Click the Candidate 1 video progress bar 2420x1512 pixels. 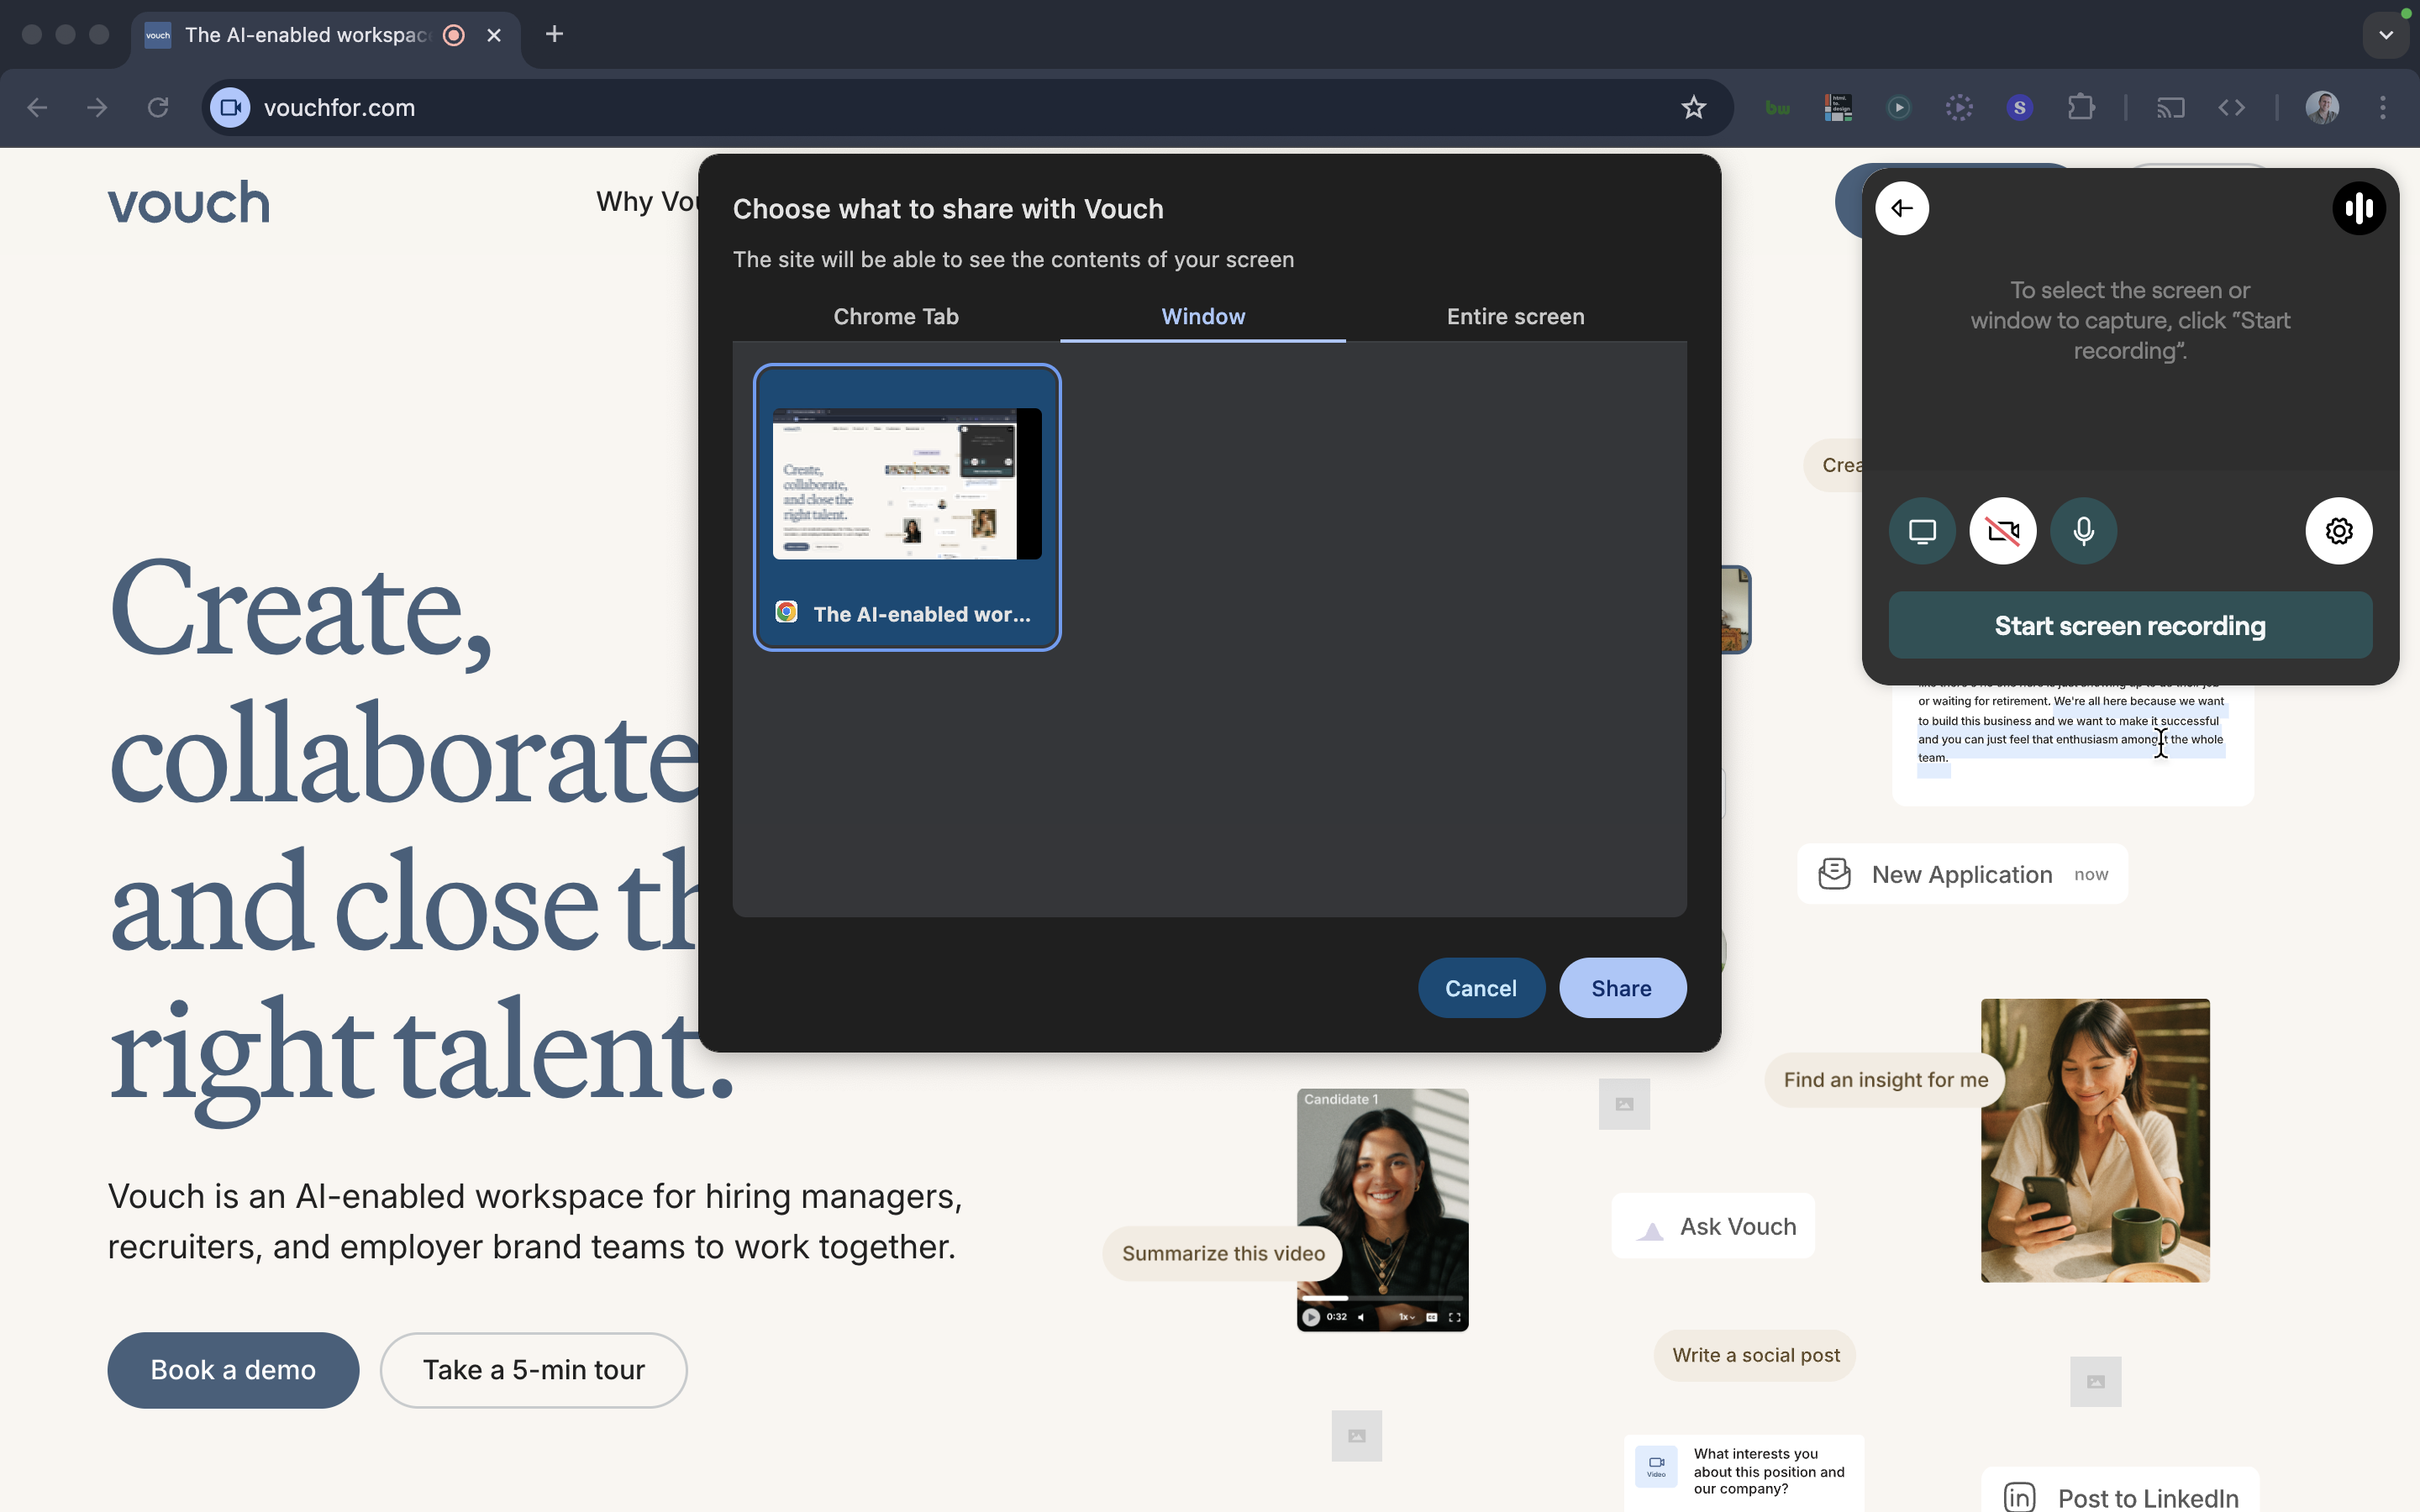[1383, 1298]
